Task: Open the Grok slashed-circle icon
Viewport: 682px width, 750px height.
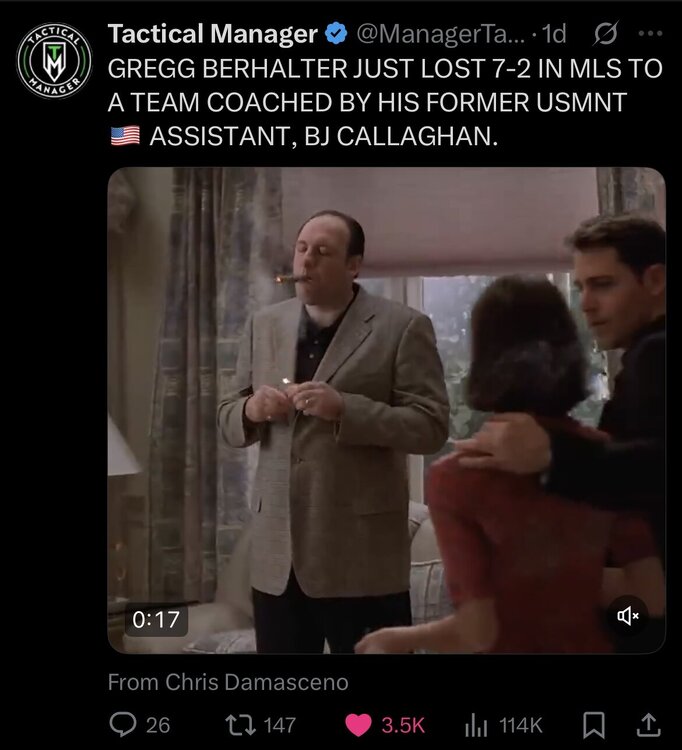Action: pos(606,33)
